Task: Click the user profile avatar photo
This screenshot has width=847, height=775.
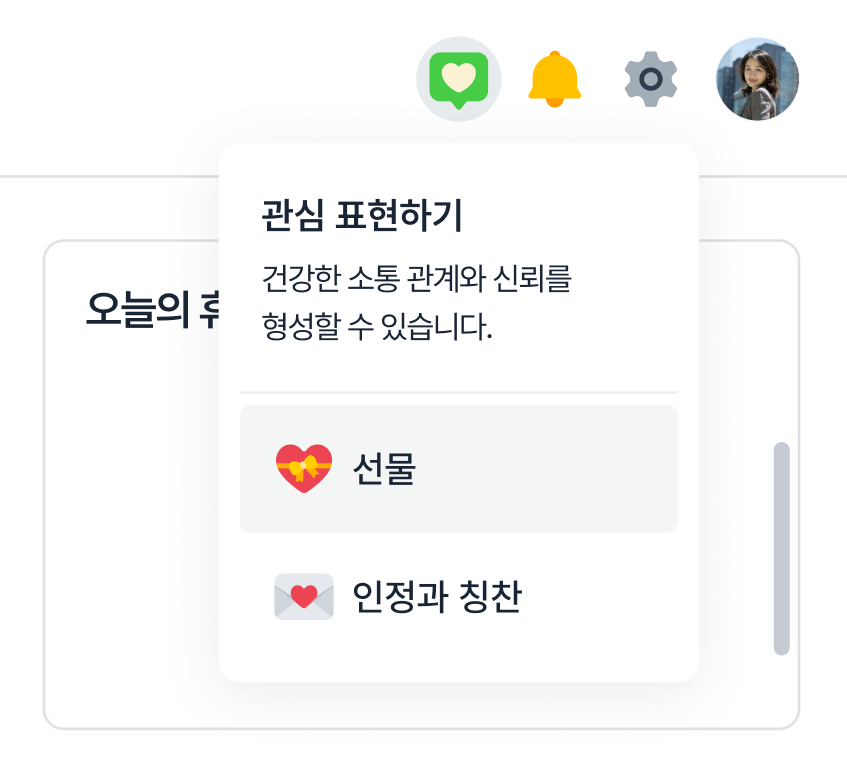Action: [x=758, y=79]
